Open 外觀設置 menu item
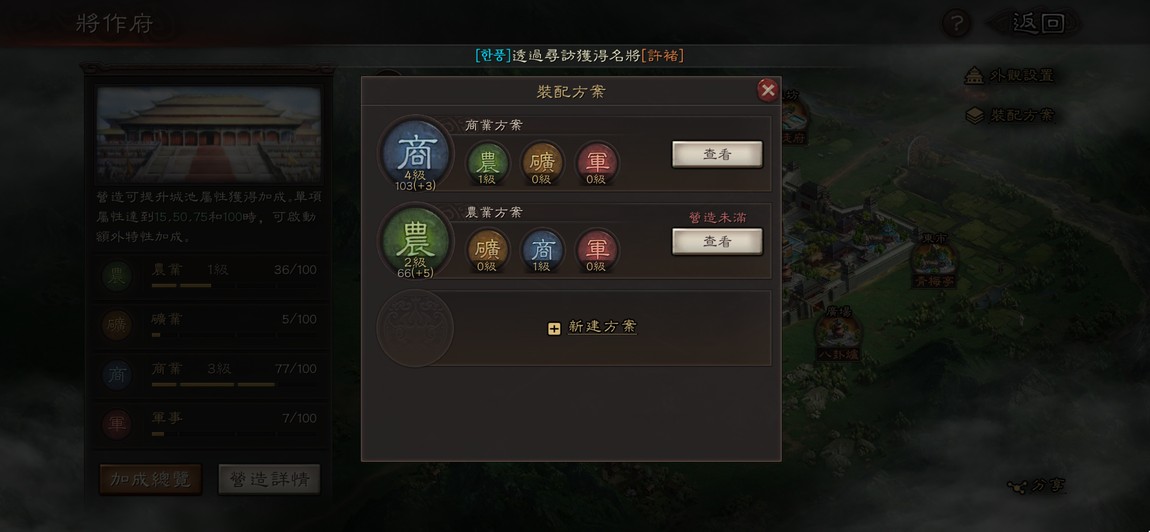1150x532 pixels. pos(1010,76)
